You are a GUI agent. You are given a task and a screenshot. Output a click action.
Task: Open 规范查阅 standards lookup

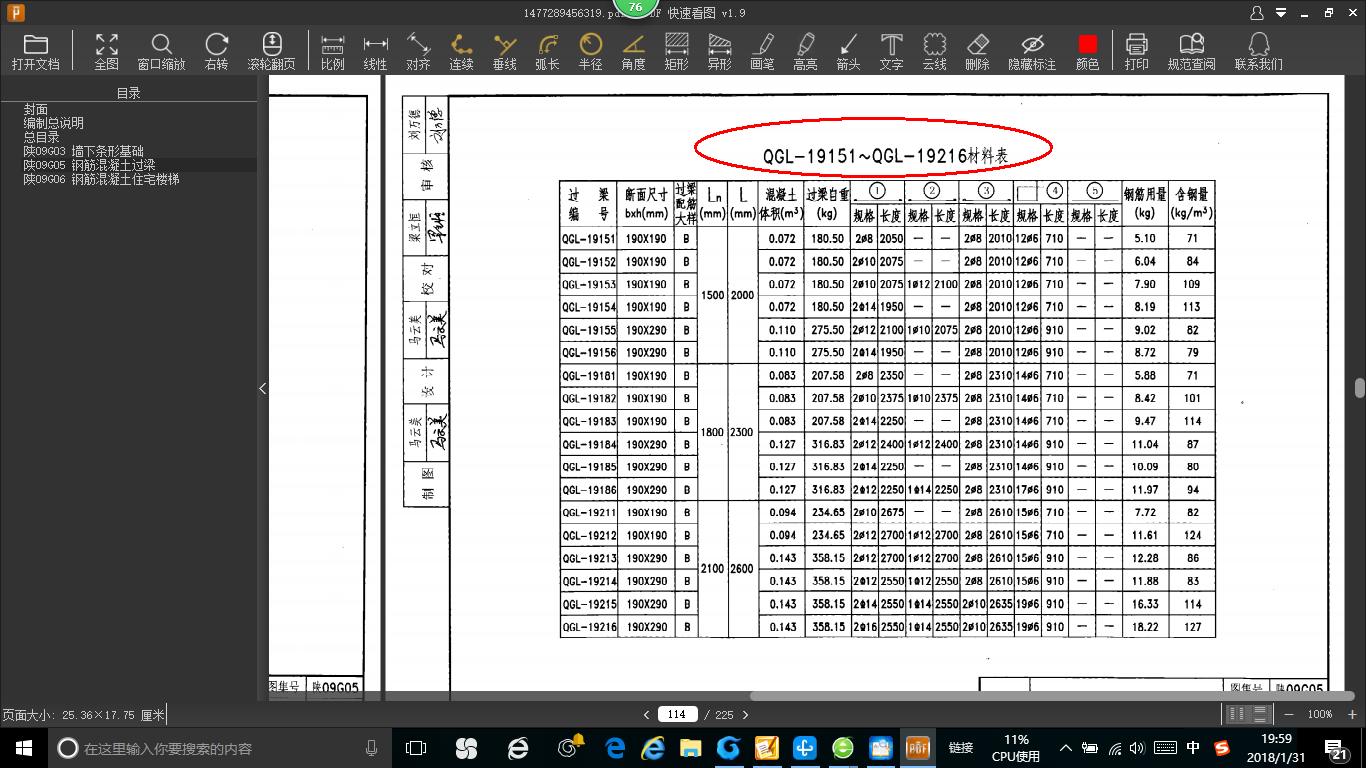[x=1191, y=52]
